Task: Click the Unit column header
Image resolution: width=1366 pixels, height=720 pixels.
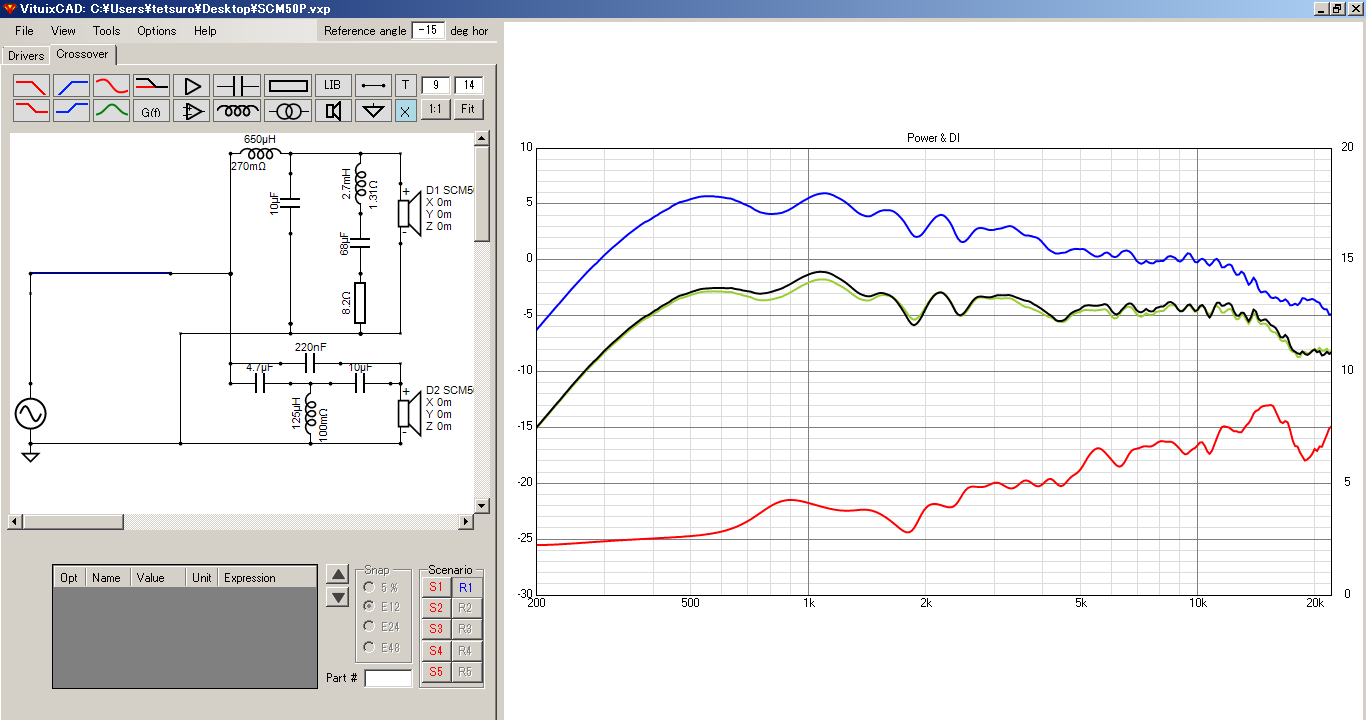Action: coord(203,577)
